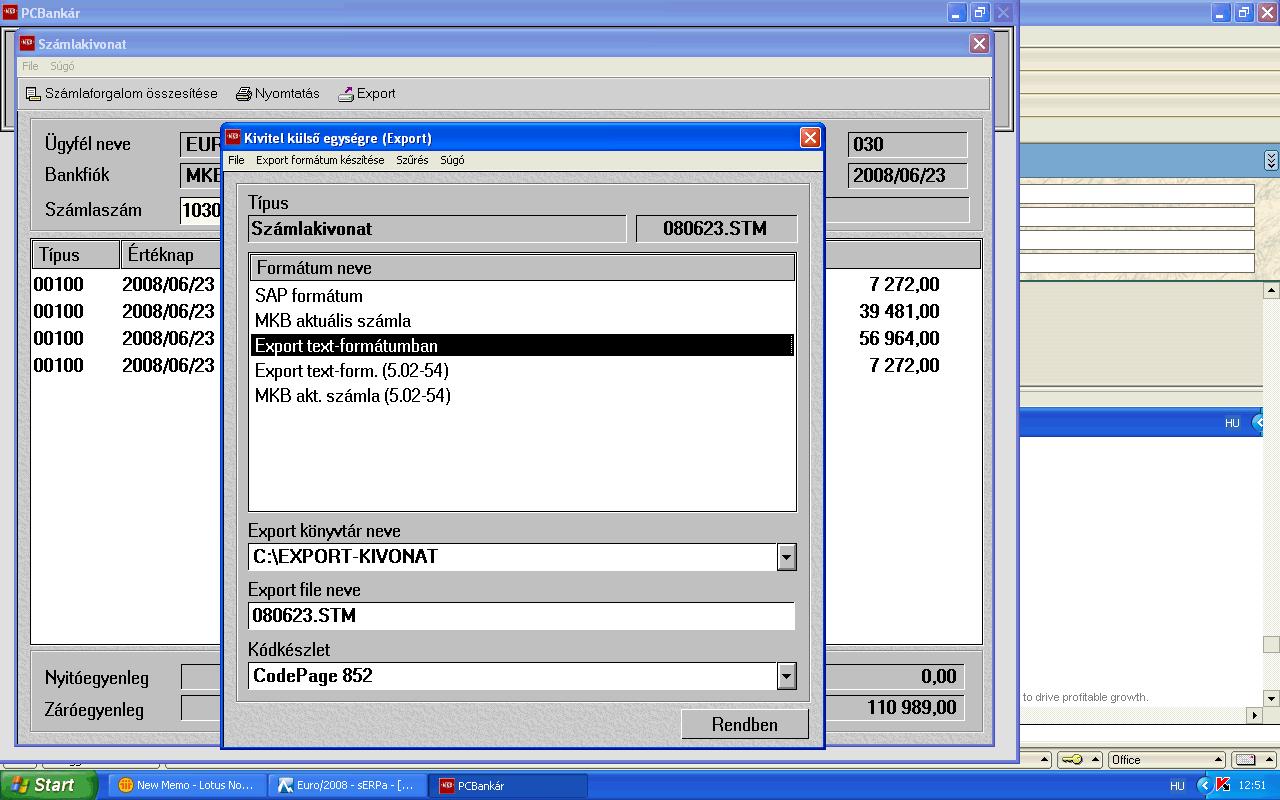Open the Export könyvtár neve dropdown
Screen dimensions: 1280x800
coord(786,557)
